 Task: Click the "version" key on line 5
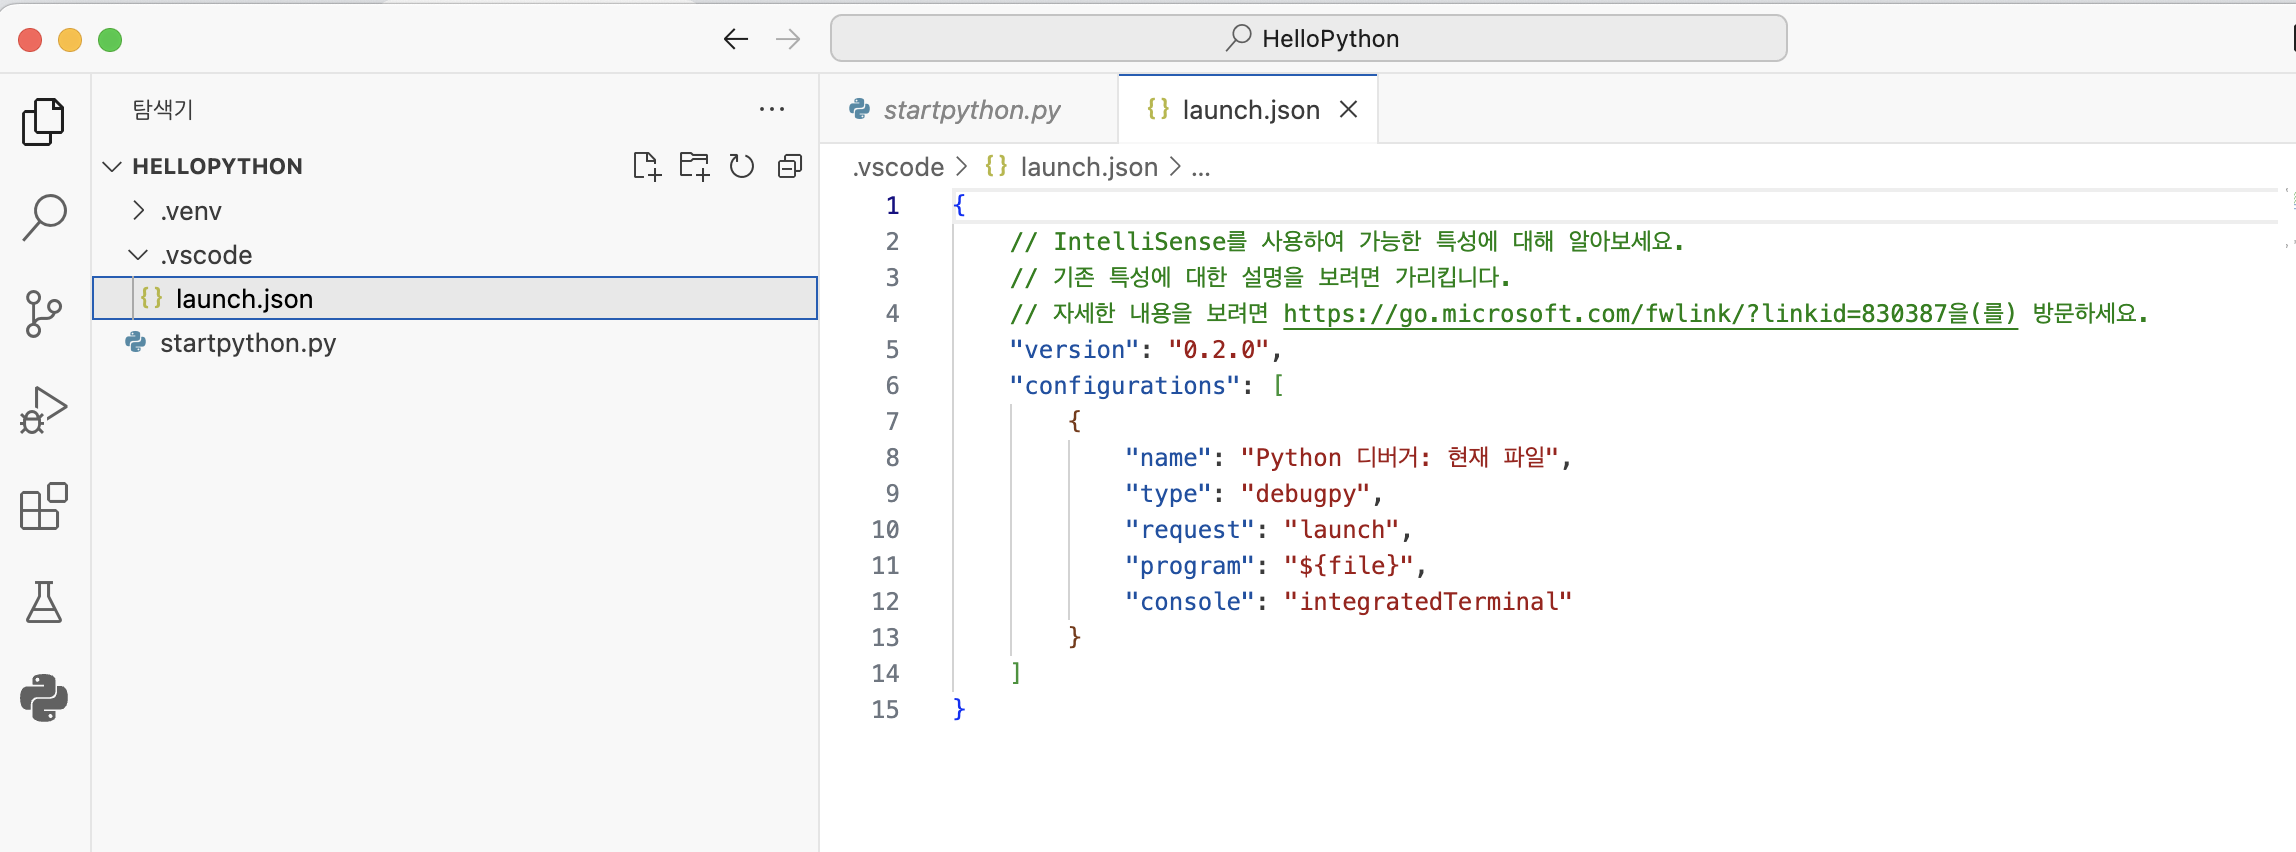[x=1074, y=350]
